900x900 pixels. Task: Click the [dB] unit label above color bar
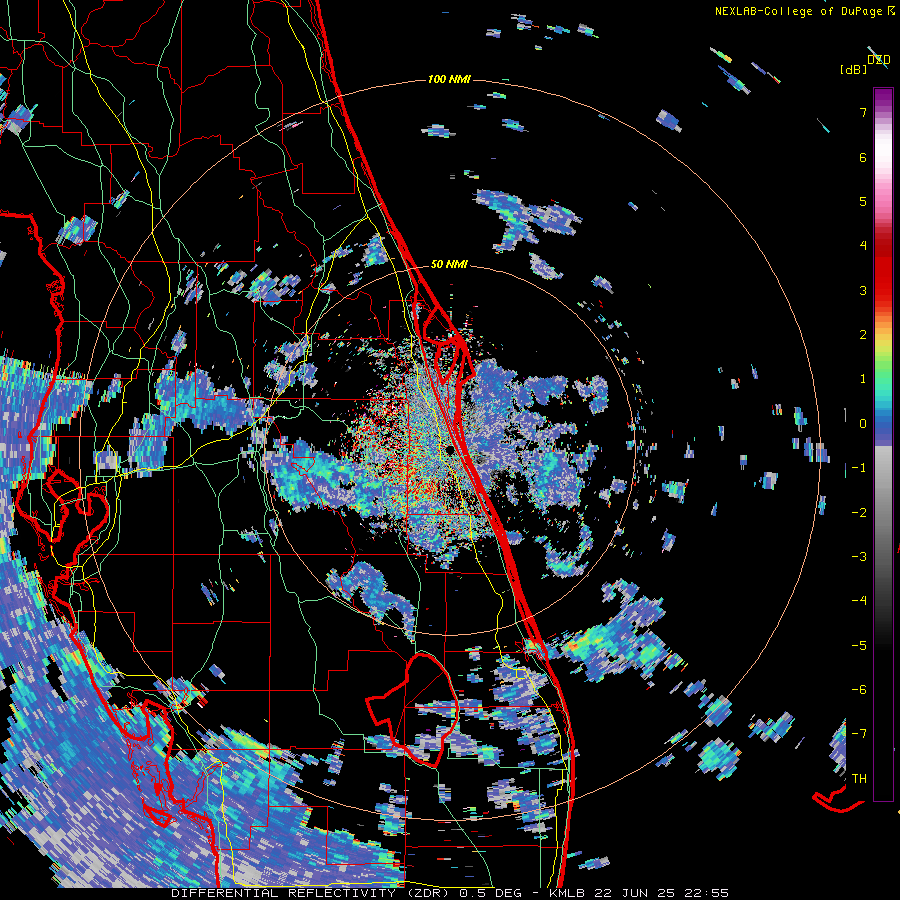point(853,69)
